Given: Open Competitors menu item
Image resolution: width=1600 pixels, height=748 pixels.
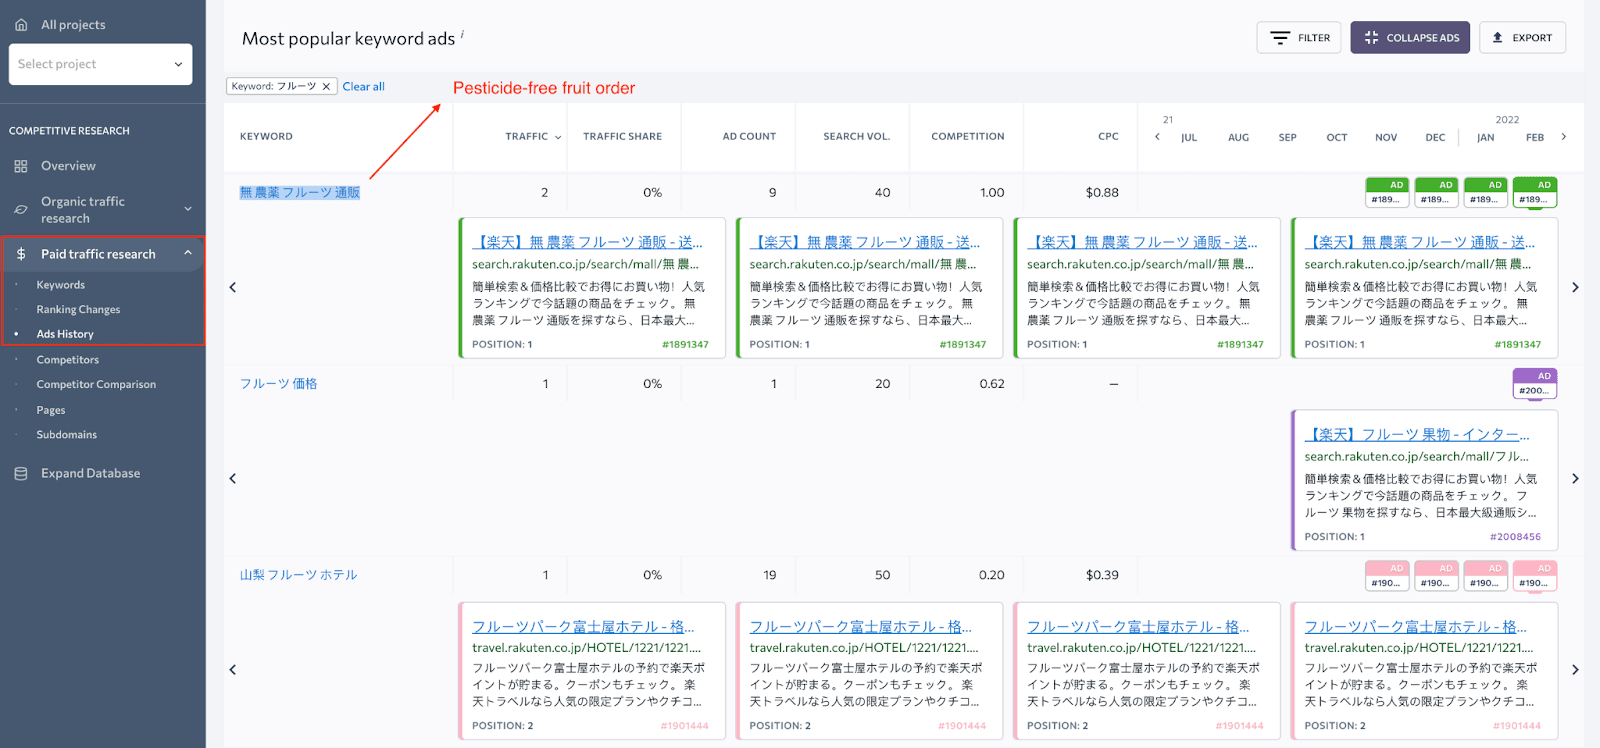Looking at the screenshot, I should (68, 360).
